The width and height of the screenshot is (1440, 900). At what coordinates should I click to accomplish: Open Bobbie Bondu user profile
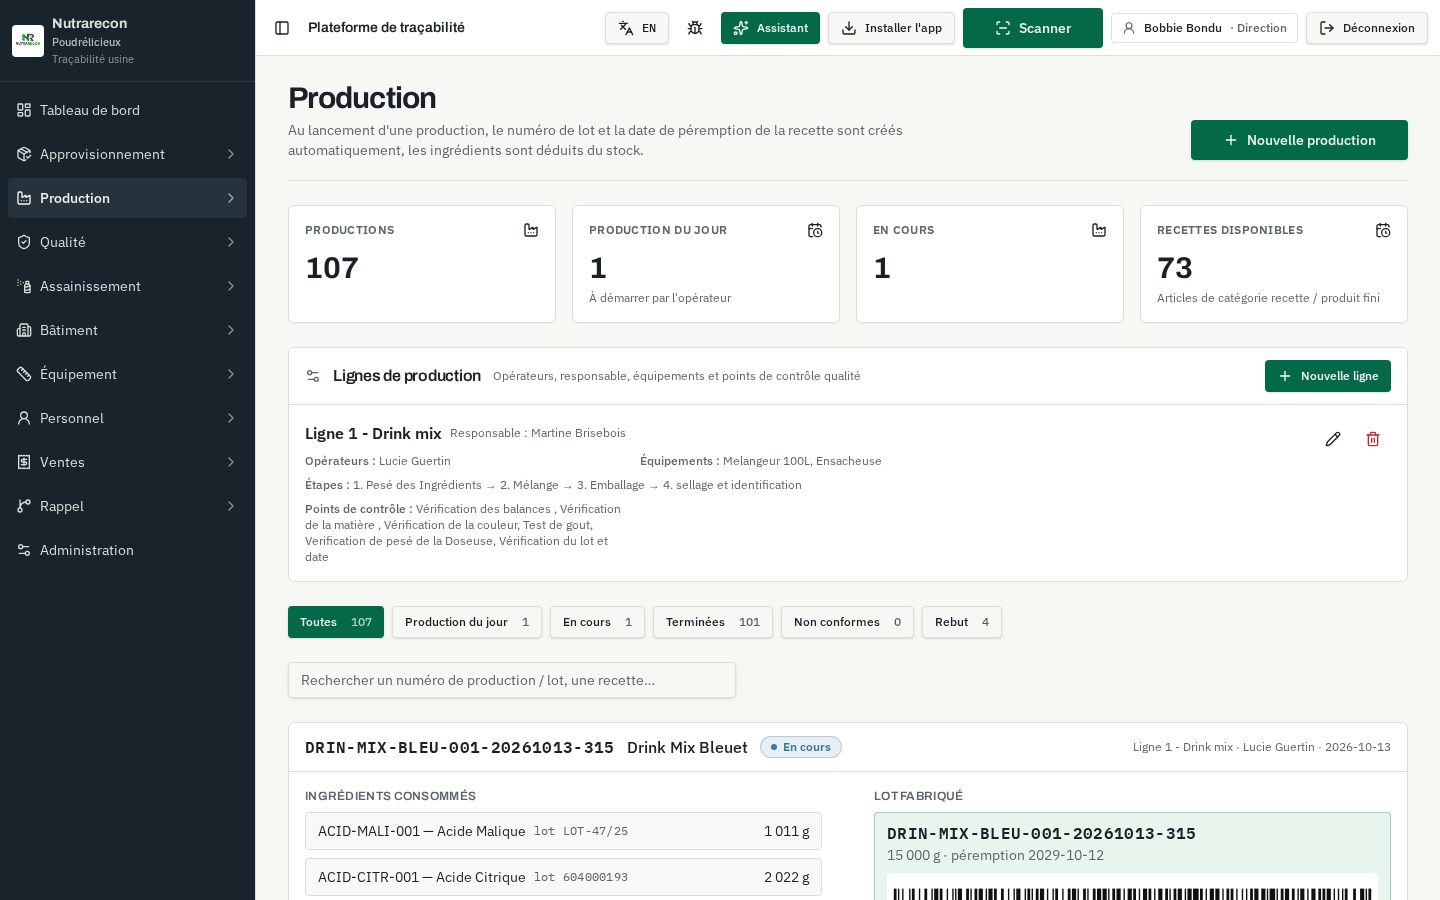[x=1204, y=28]
